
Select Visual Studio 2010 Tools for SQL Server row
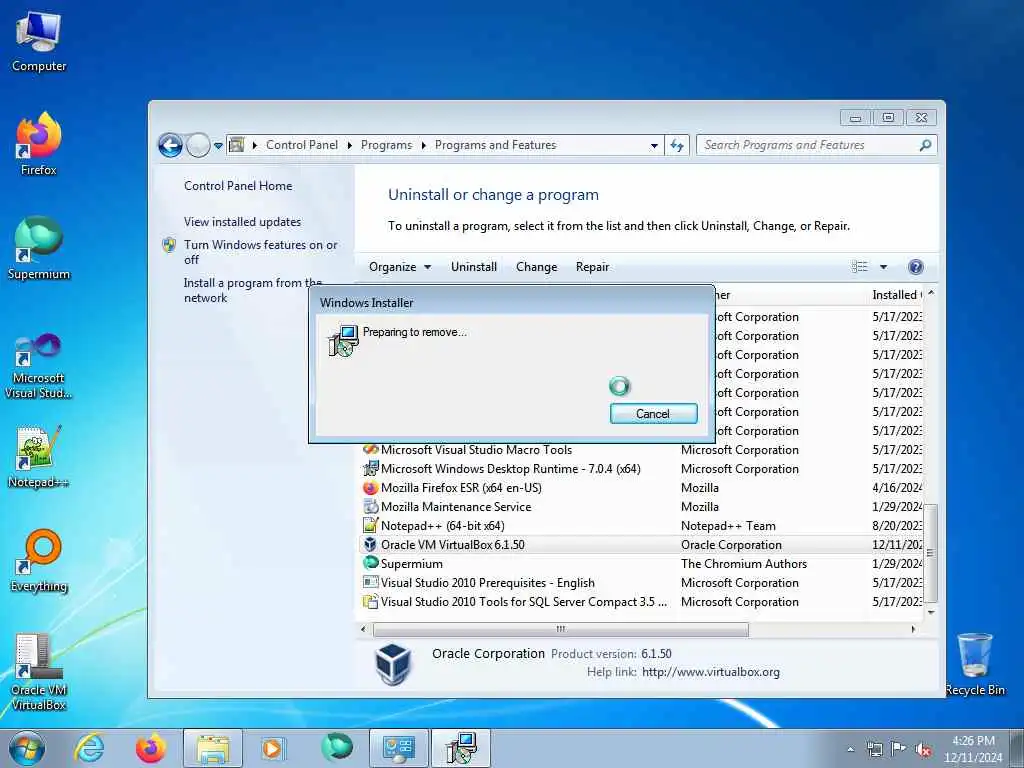(643, 601)
